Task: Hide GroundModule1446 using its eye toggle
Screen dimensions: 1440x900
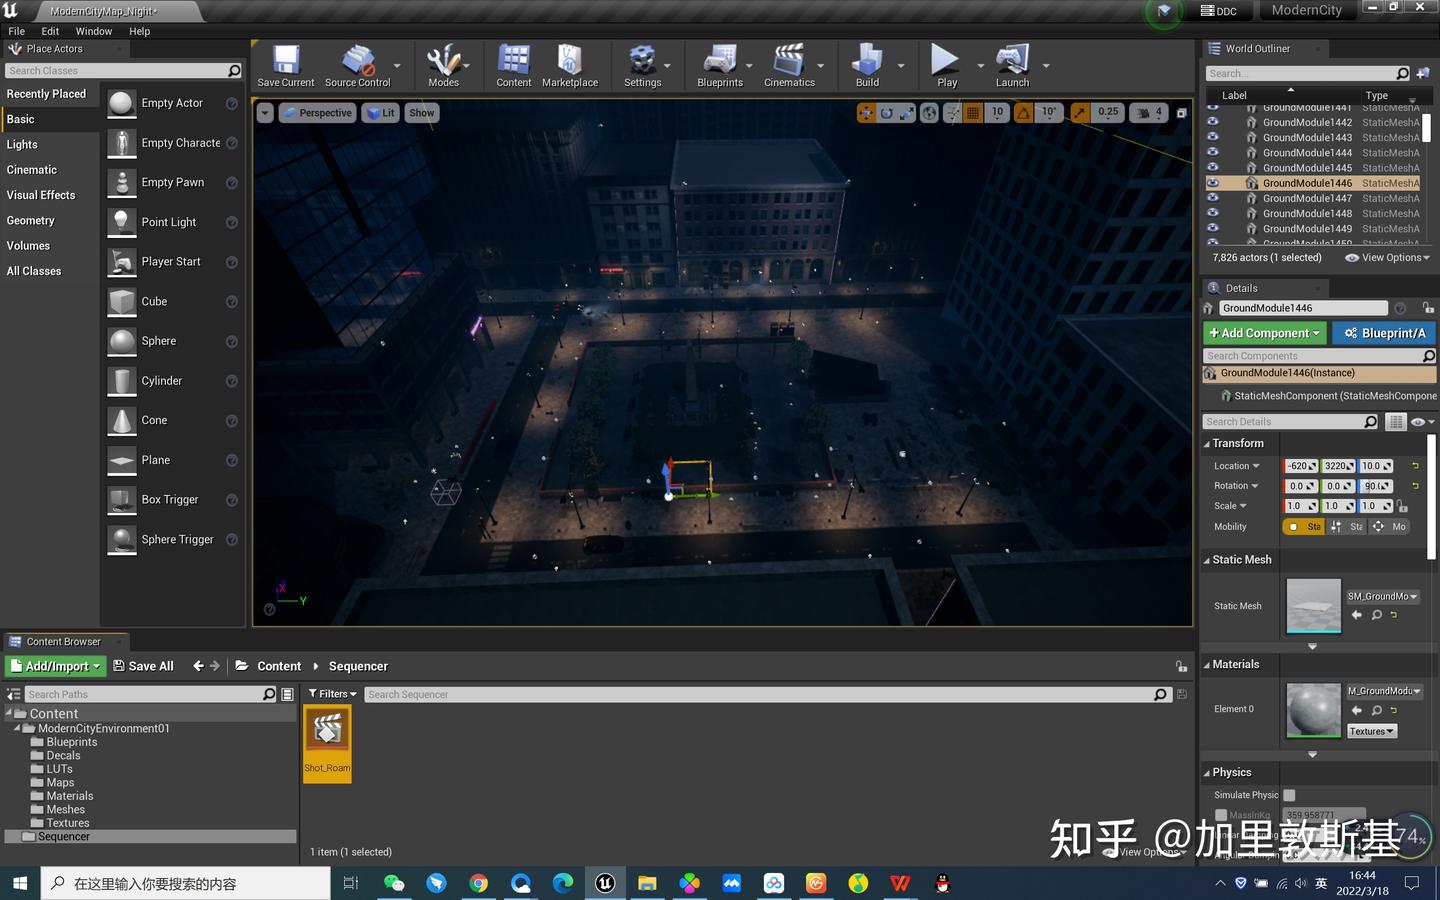Action: point(1210,183)
